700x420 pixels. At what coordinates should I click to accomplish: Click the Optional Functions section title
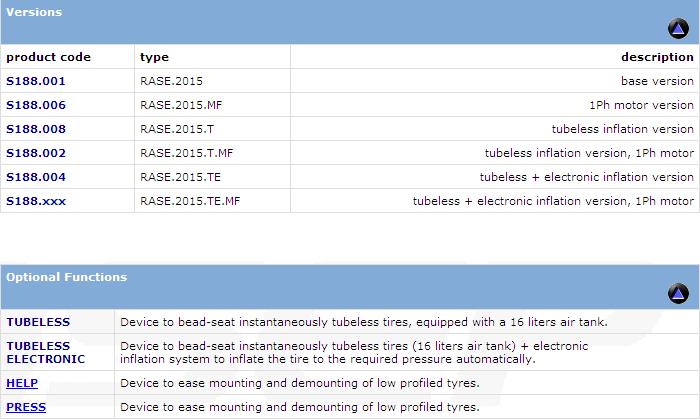click(67, 277)
